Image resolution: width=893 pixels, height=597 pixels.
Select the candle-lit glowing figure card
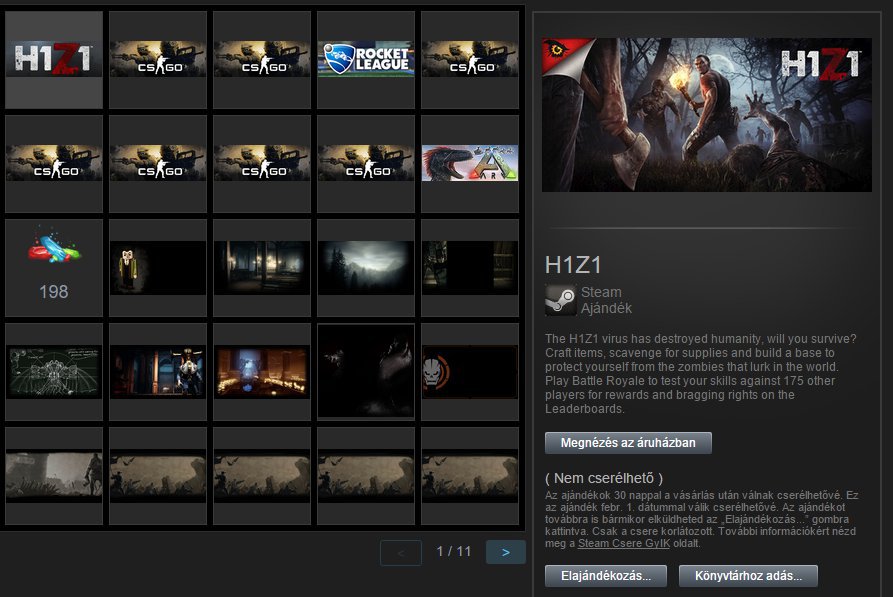pyautogui.click(x=262, y=372)
